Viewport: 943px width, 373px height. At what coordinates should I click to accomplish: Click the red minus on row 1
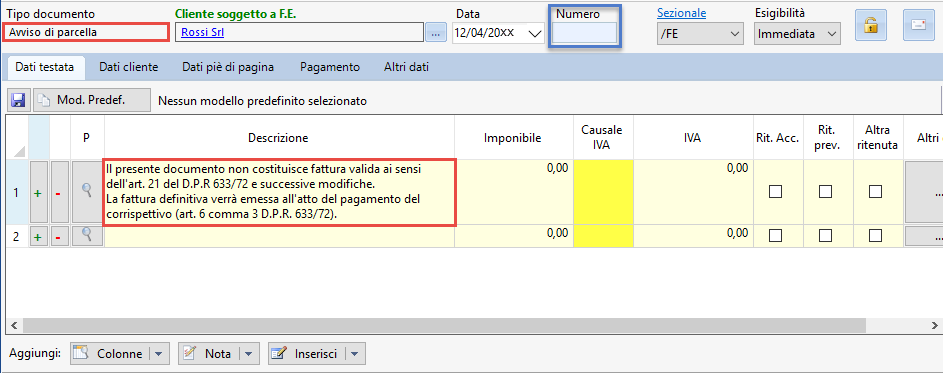59,193
